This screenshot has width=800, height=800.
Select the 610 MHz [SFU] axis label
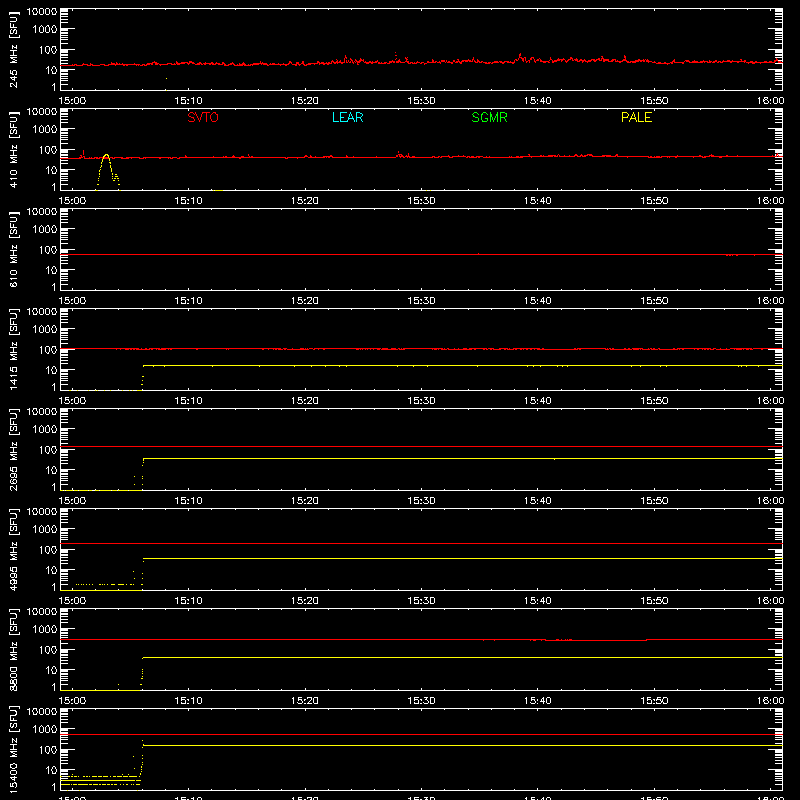(14, 249)
